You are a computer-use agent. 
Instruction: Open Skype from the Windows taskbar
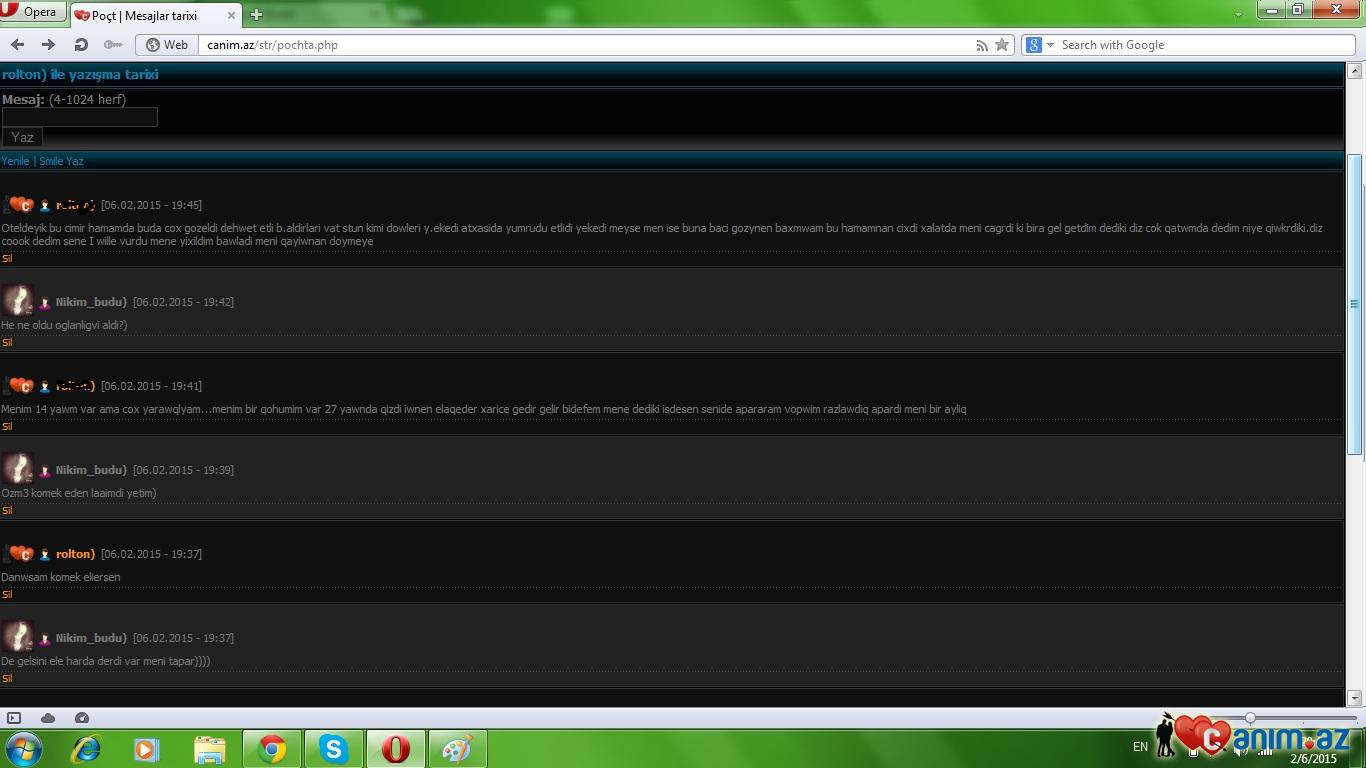click(333, 748)
